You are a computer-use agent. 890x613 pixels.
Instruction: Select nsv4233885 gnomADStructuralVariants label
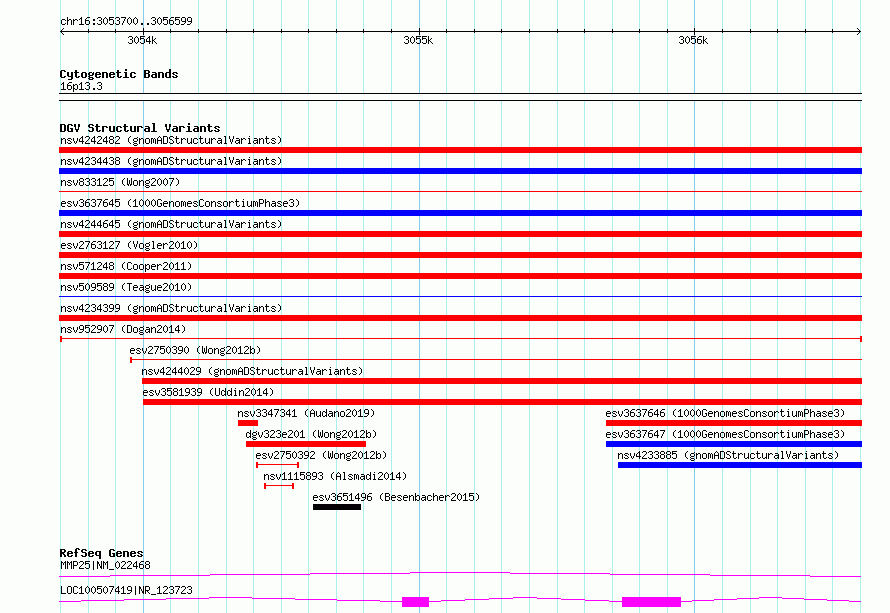(728, 455)
